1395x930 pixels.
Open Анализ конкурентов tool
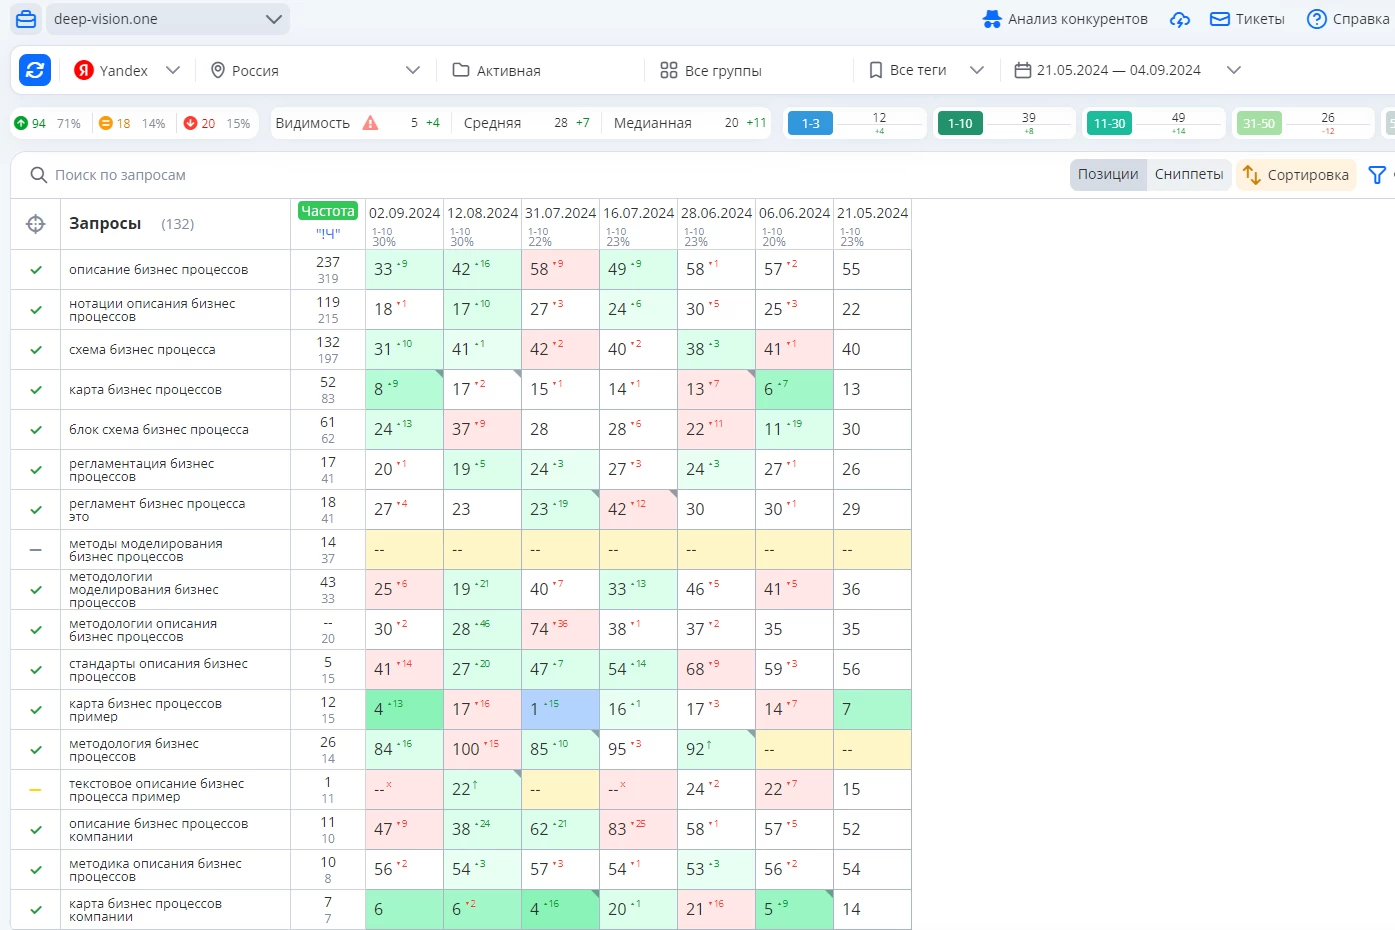(x=1065, y=19)
